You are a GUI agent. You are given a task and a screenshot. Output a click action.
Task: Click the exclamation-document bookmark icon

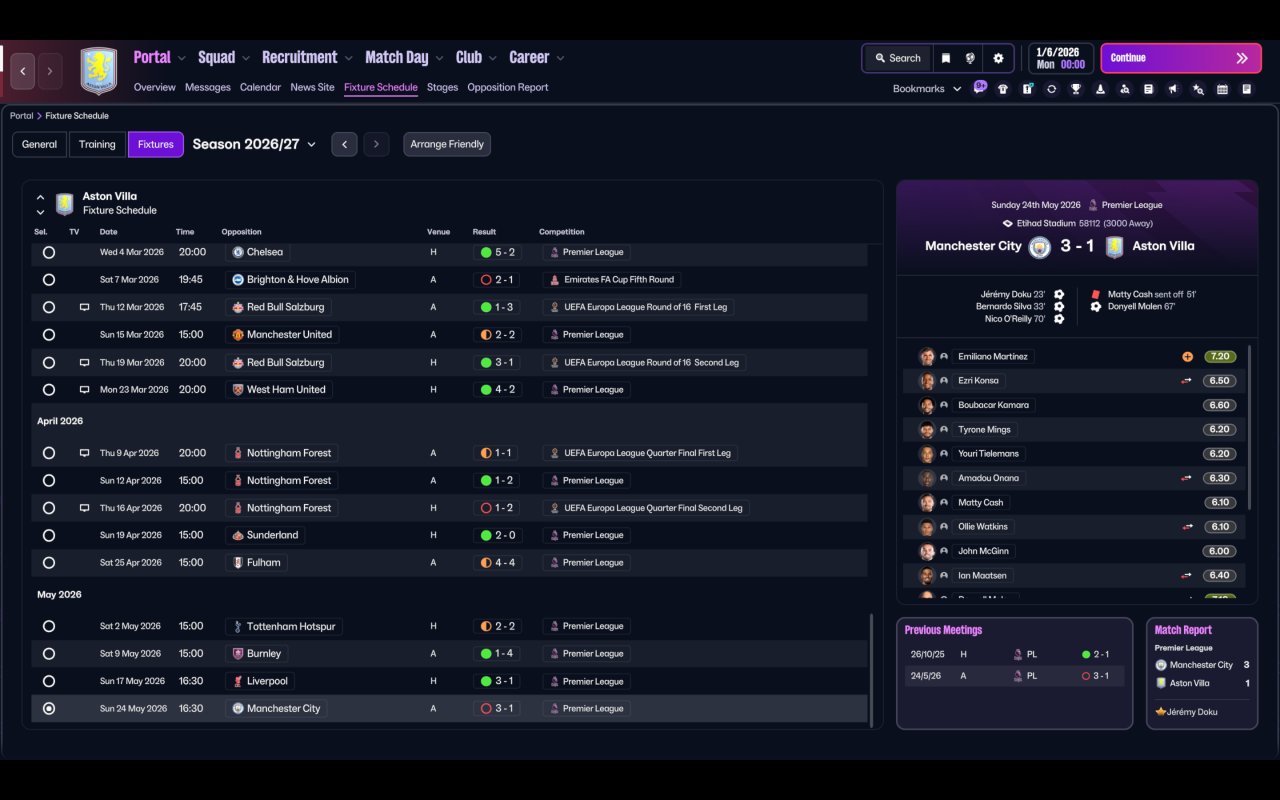pyautogui.click(x=1027, y=89)
